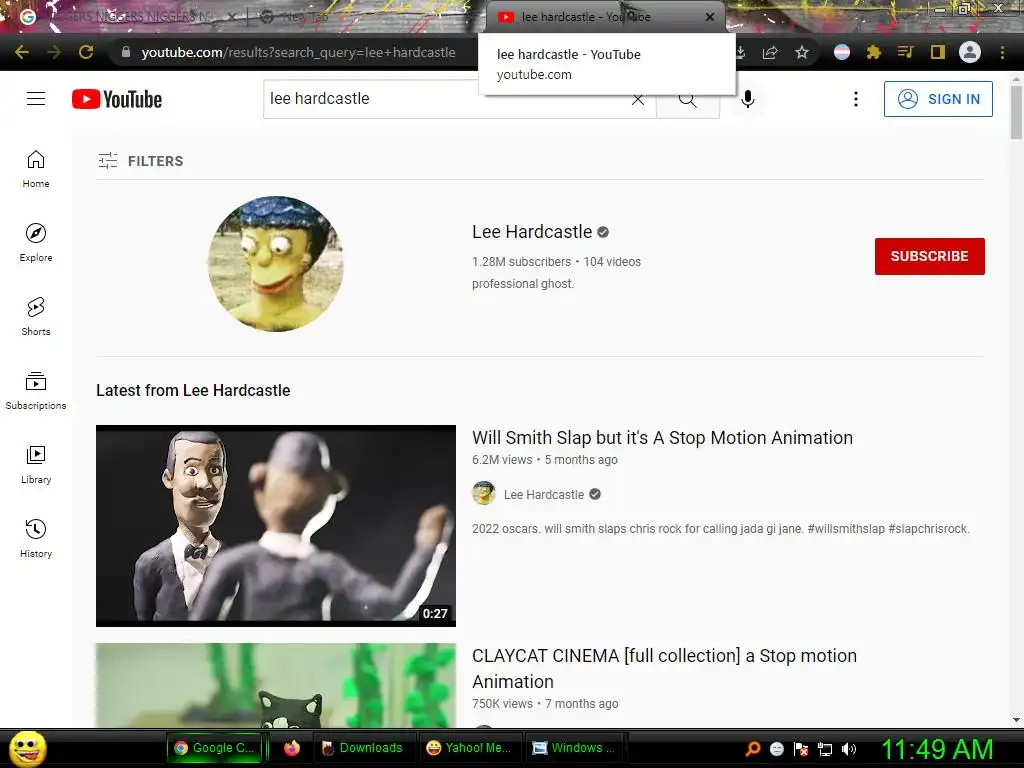Play the Will Smith Slap video thumbnail
Viewport: 1024px width, 768px height.
(x=276, y=526)
